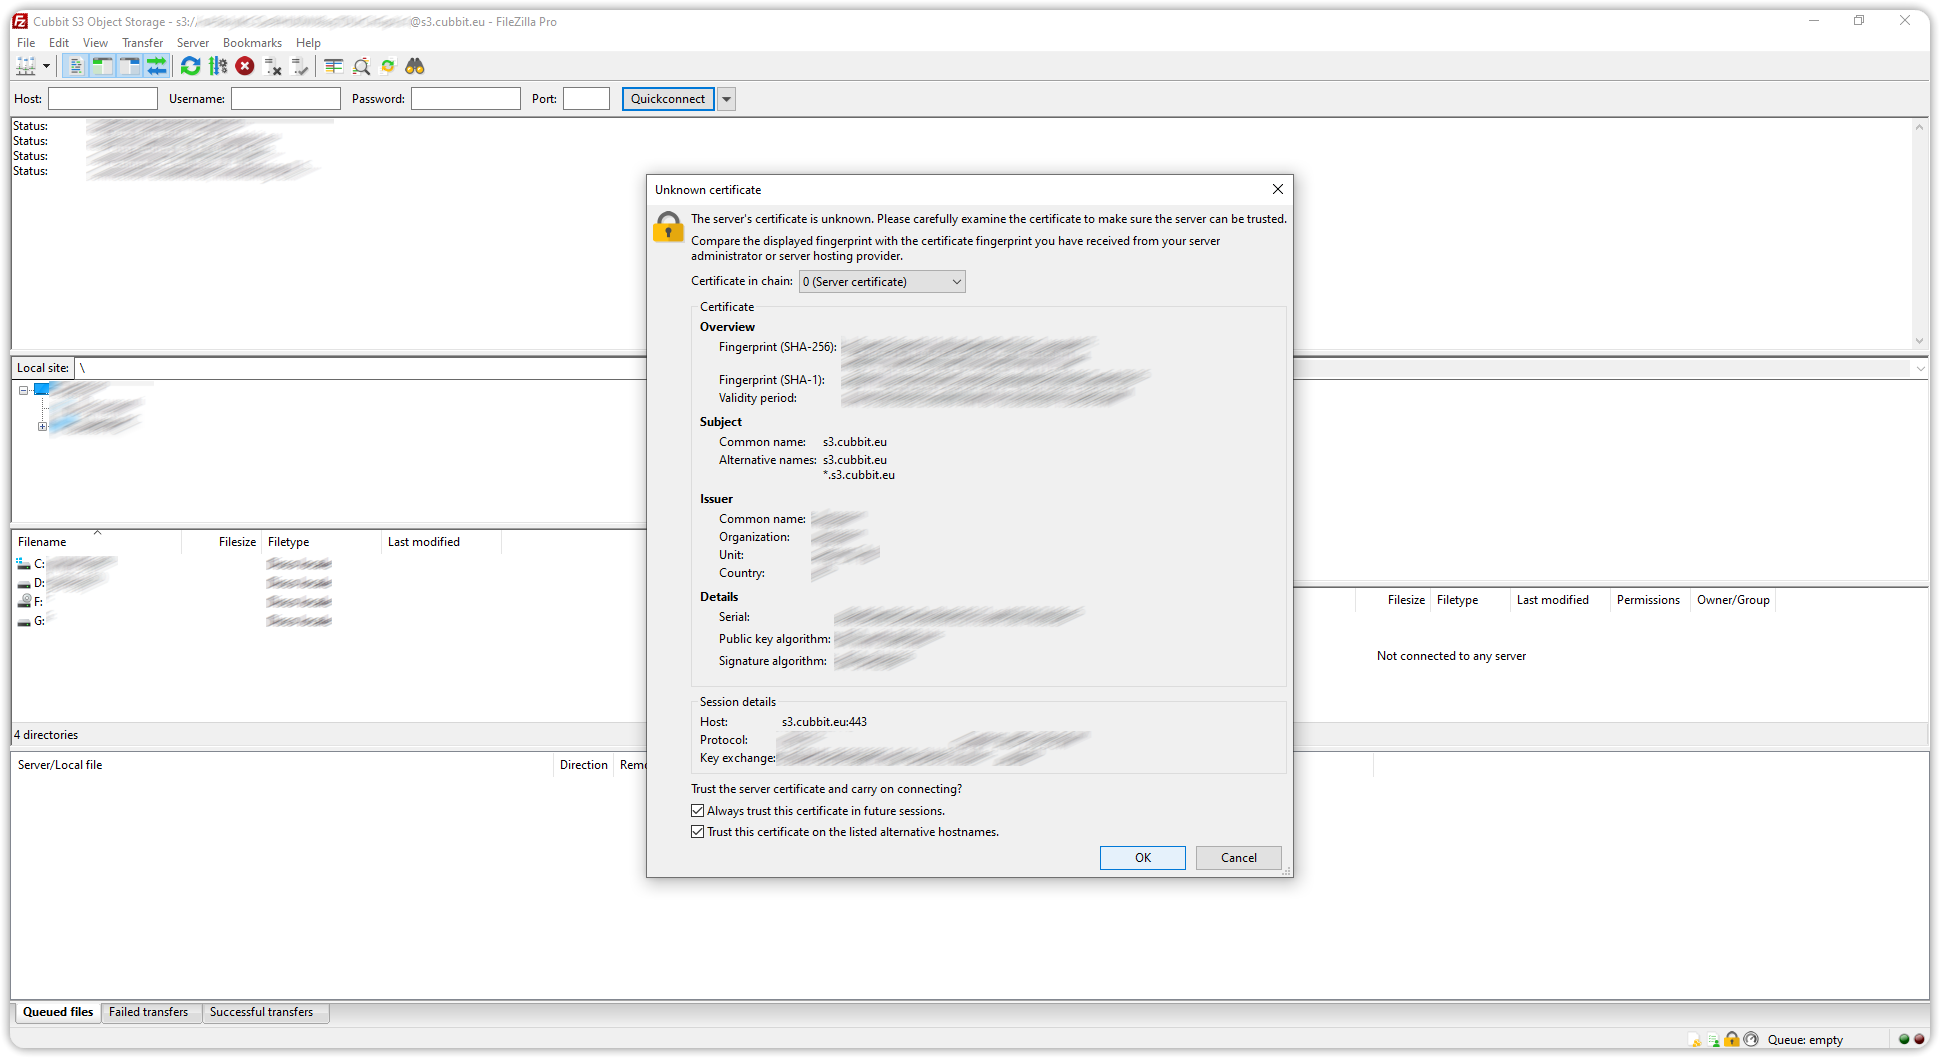
Task: Open the Quickconnect history dropdown
Action: 727,99
